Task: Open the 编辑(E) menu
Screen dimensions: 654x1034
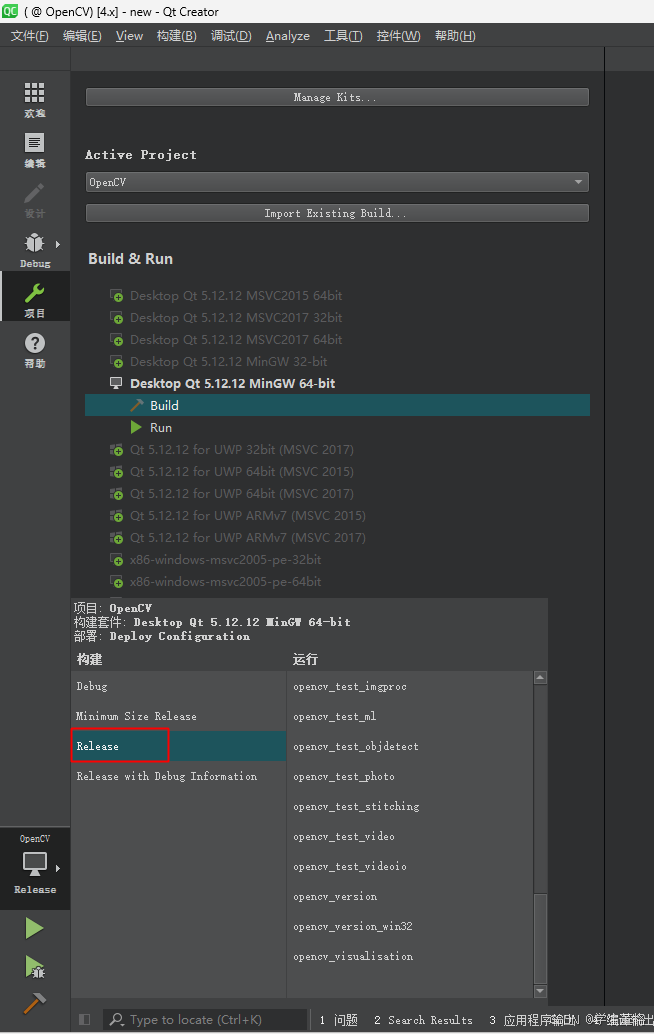Action: [82, 36]
